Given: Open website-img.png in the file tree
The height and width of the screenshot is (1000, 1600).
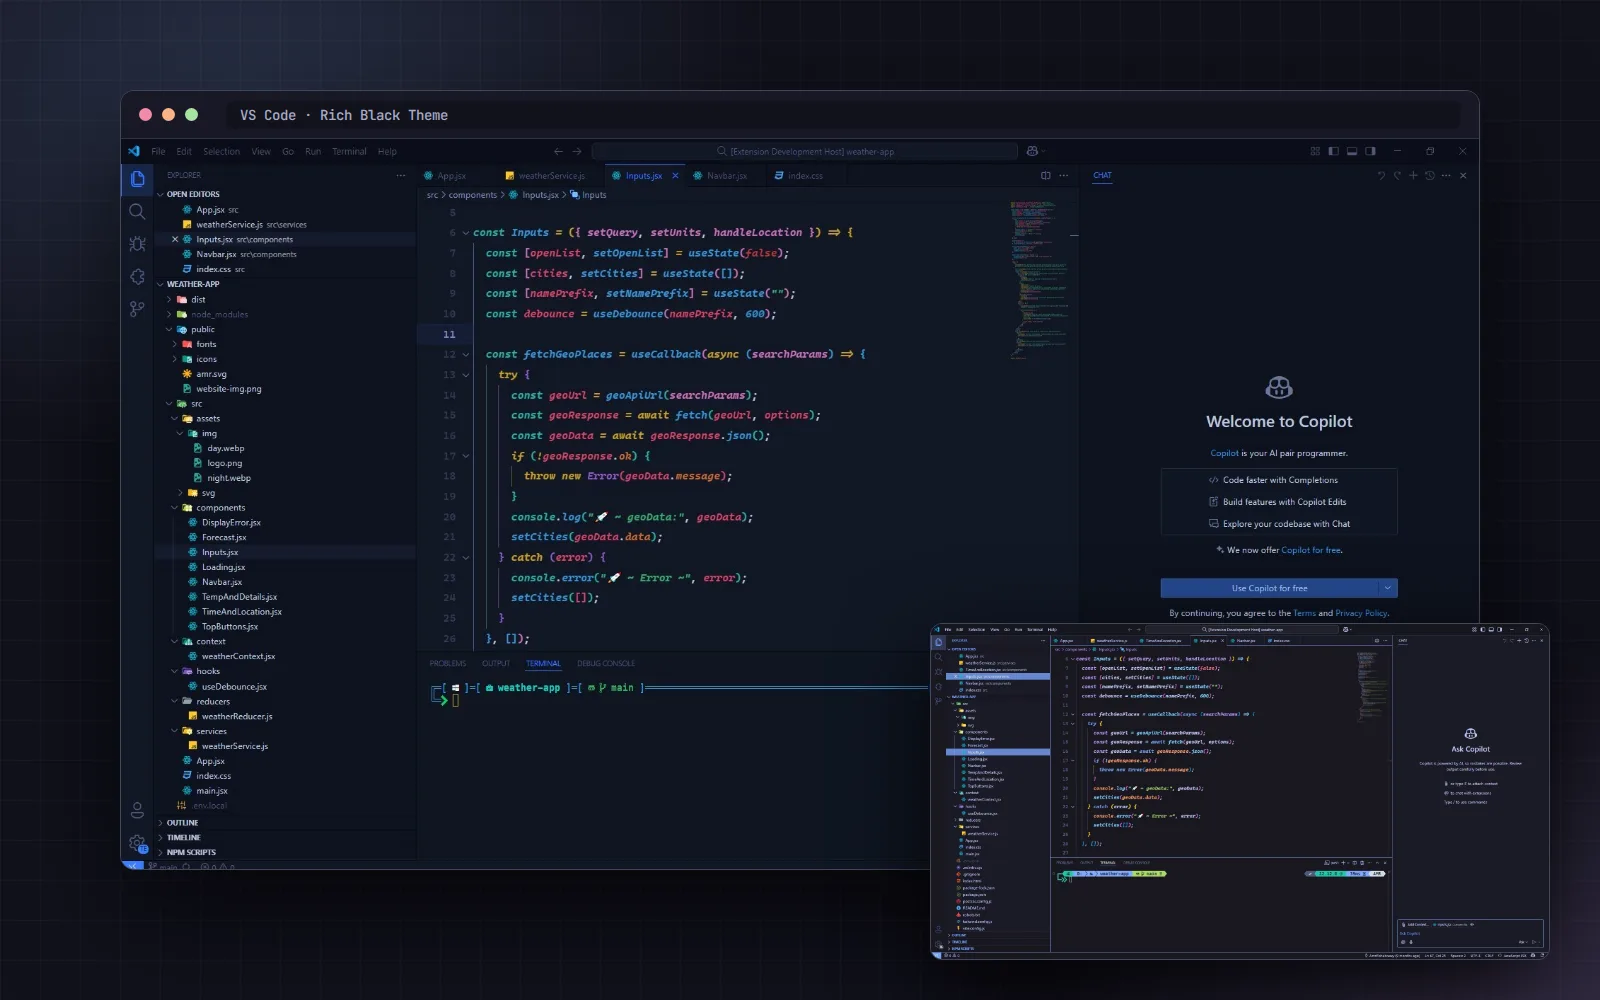Looking at the screenshot, I should click(x=228, y=389).
